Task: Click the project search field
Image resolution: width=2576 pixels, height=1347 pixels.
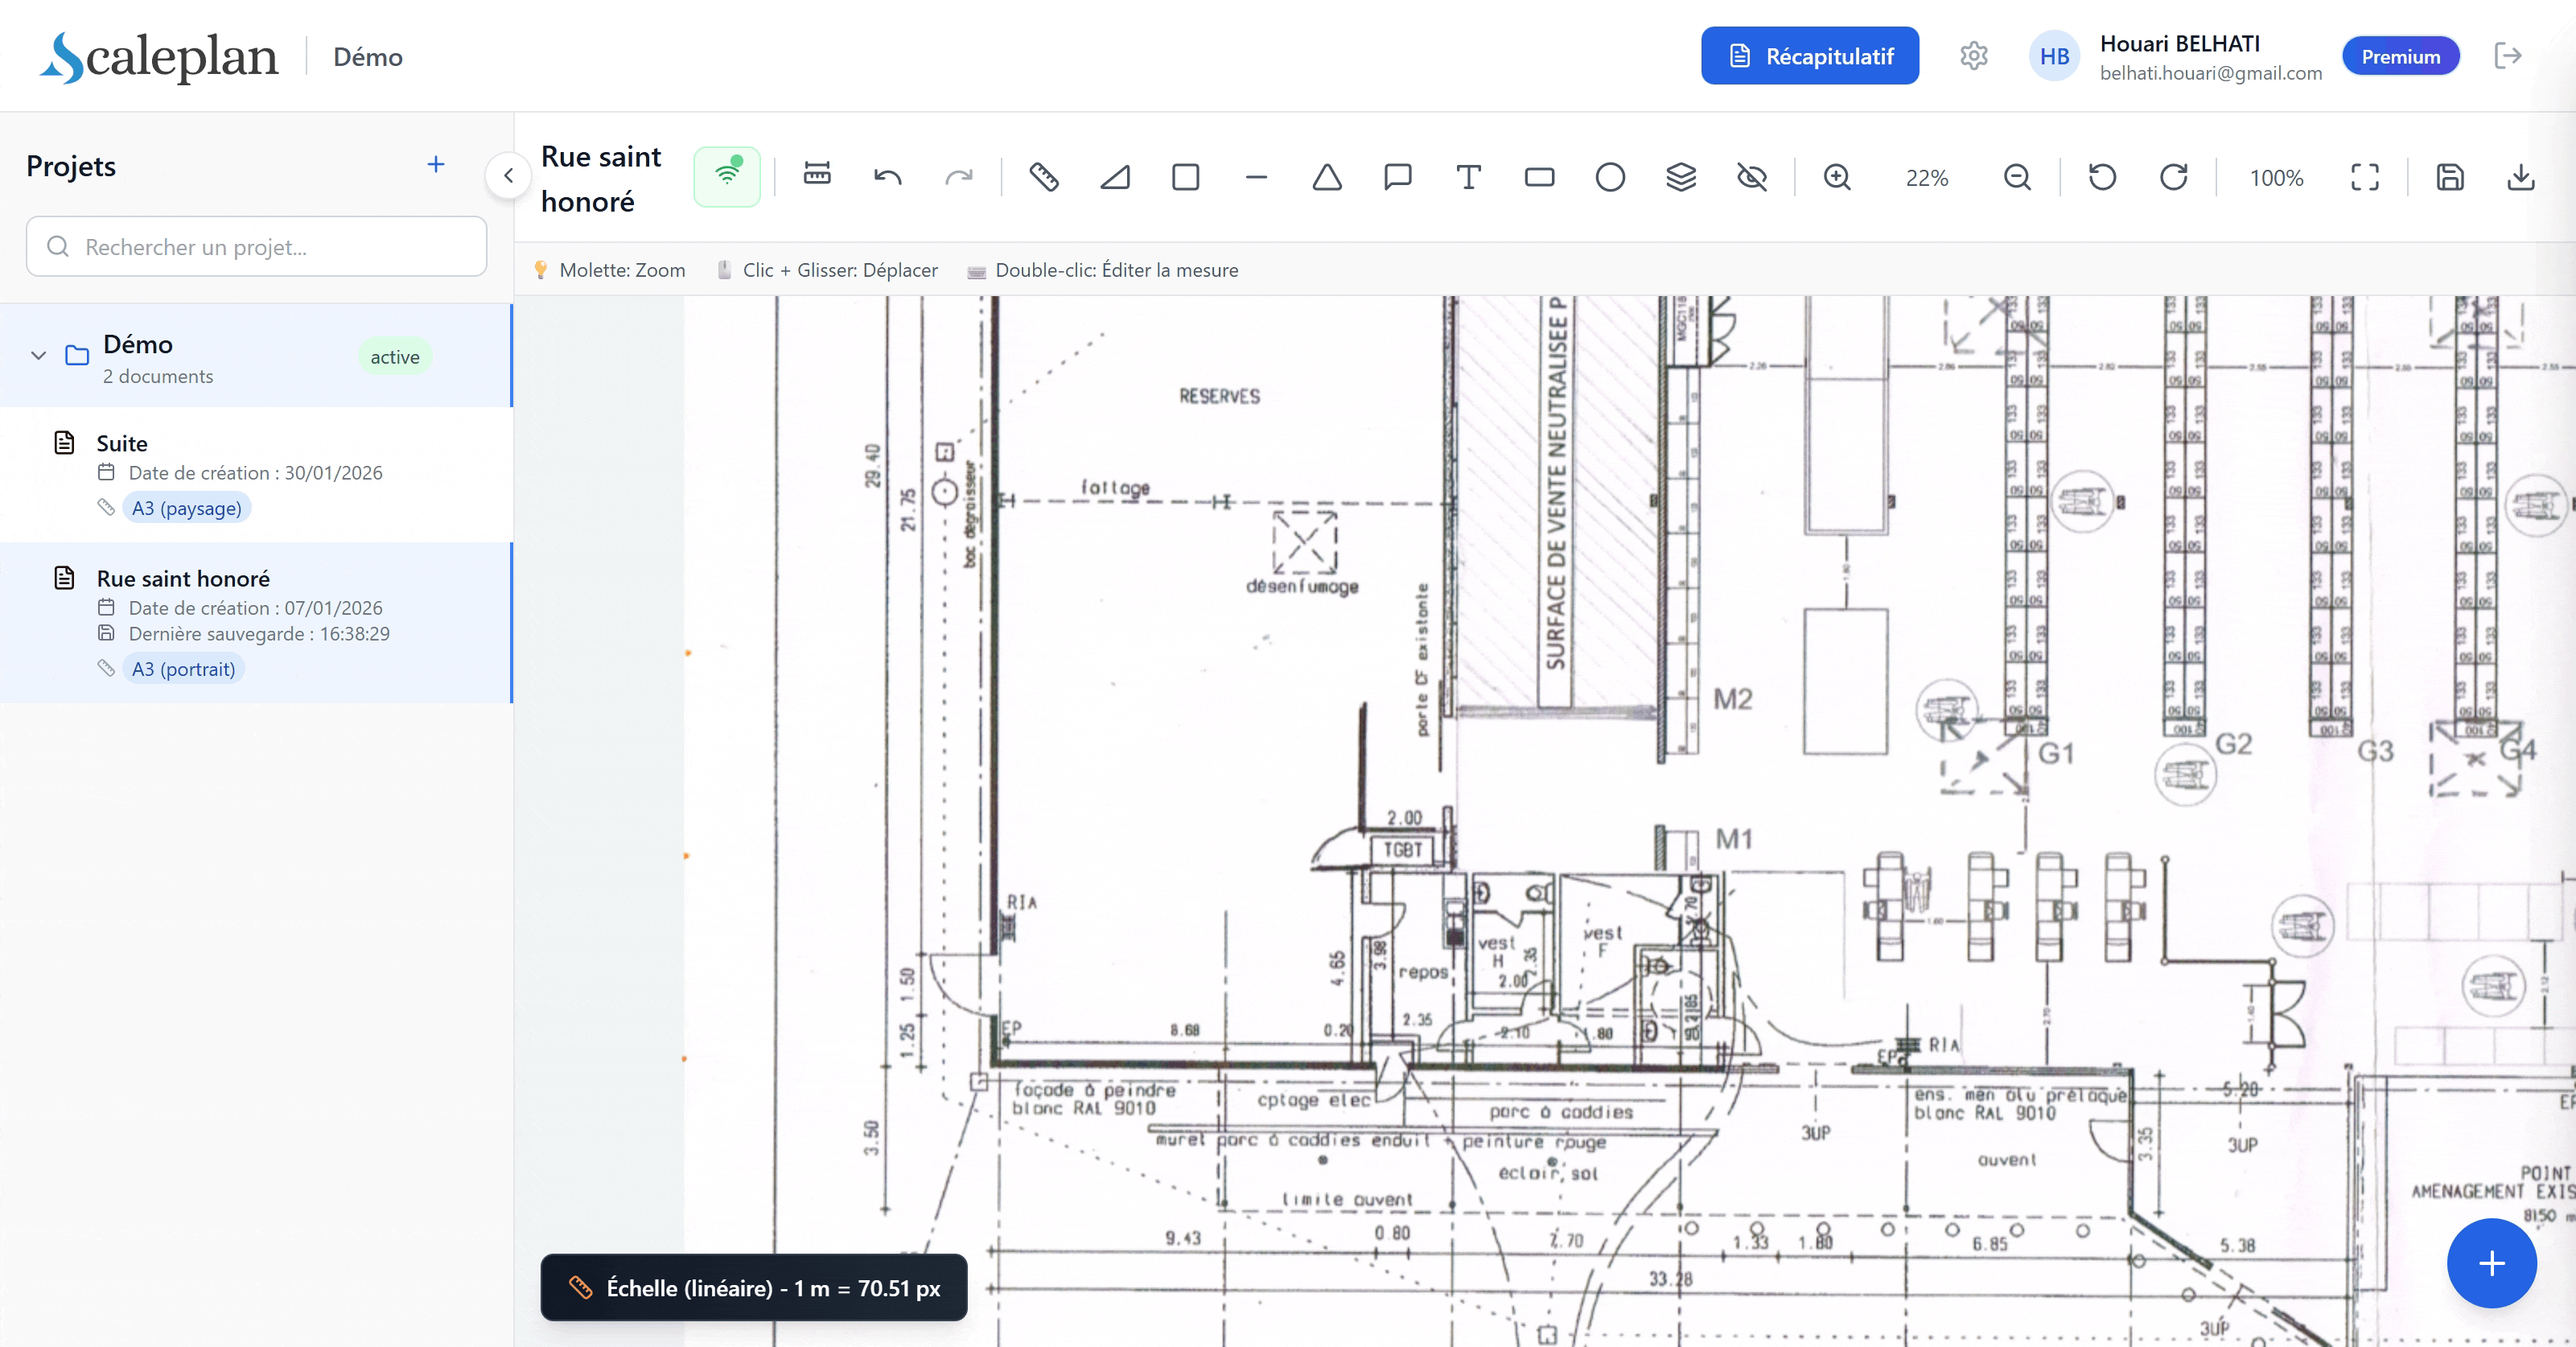Action: point(257,246)
